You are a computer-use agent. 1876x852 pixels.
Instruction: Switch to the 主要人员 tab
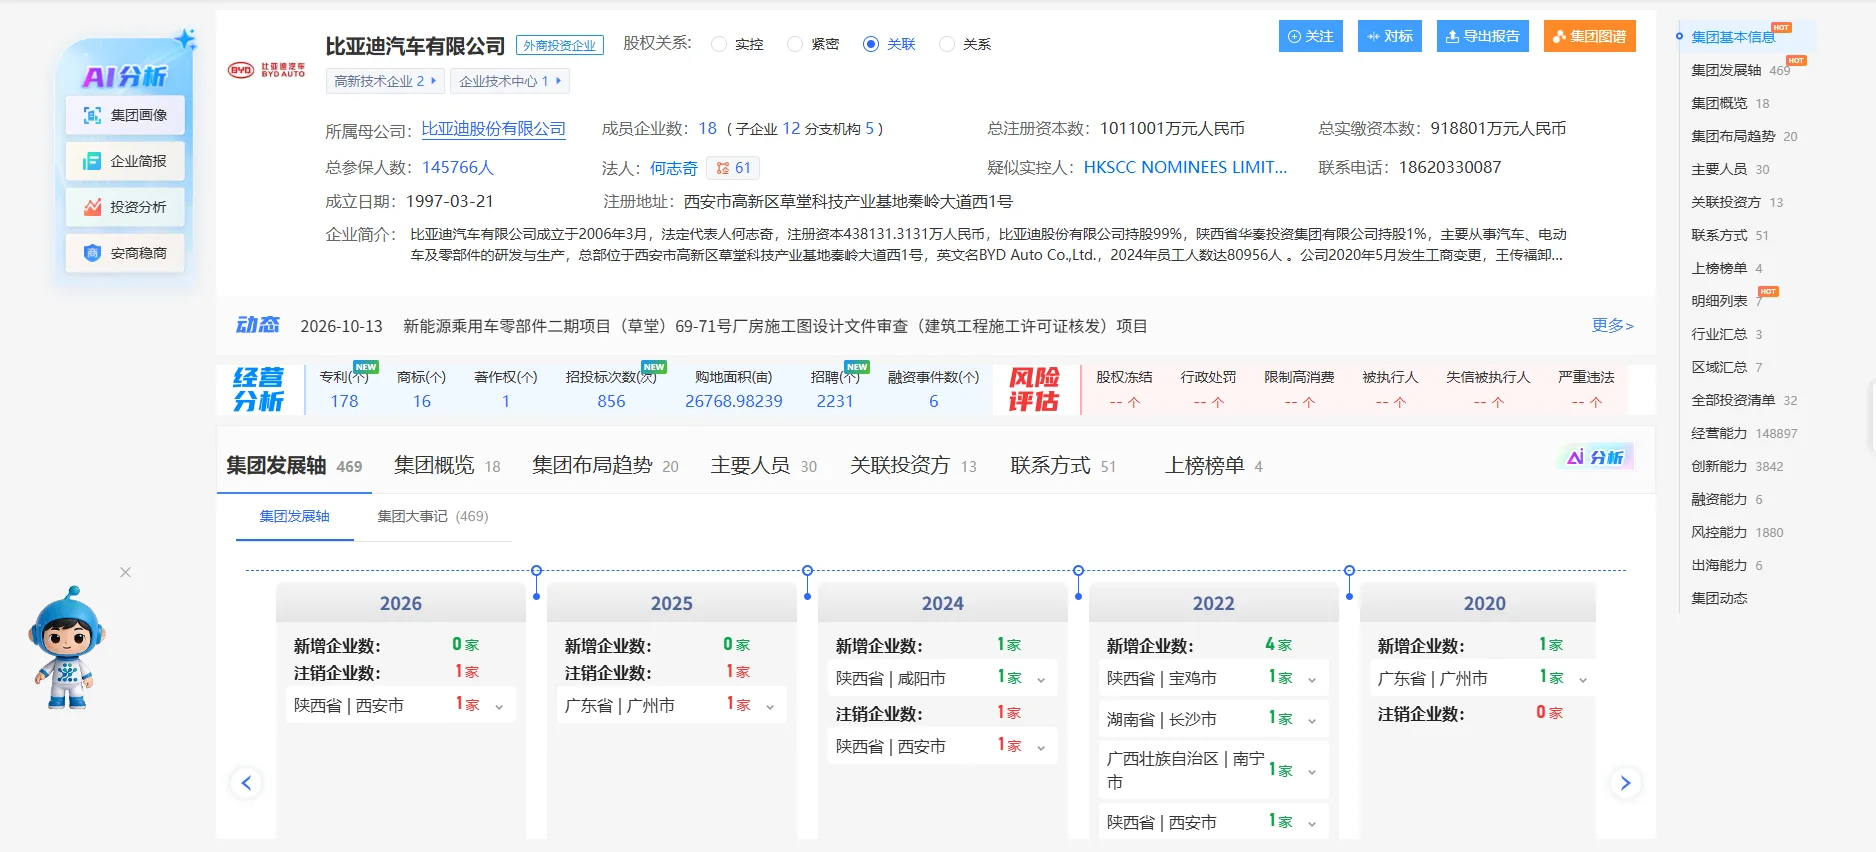(x=764, y=466)
